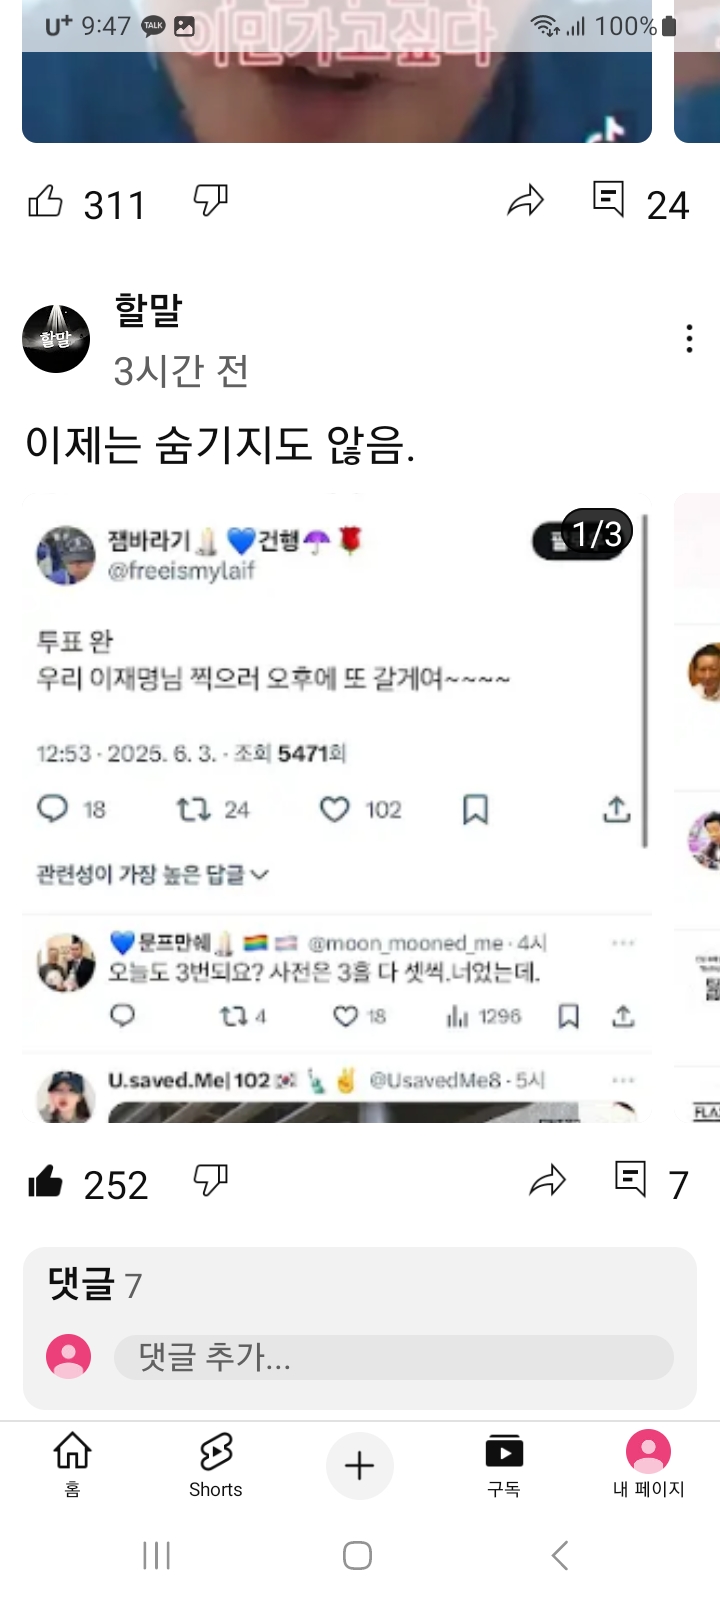Go to the 홈 tab

(72, 1464)
